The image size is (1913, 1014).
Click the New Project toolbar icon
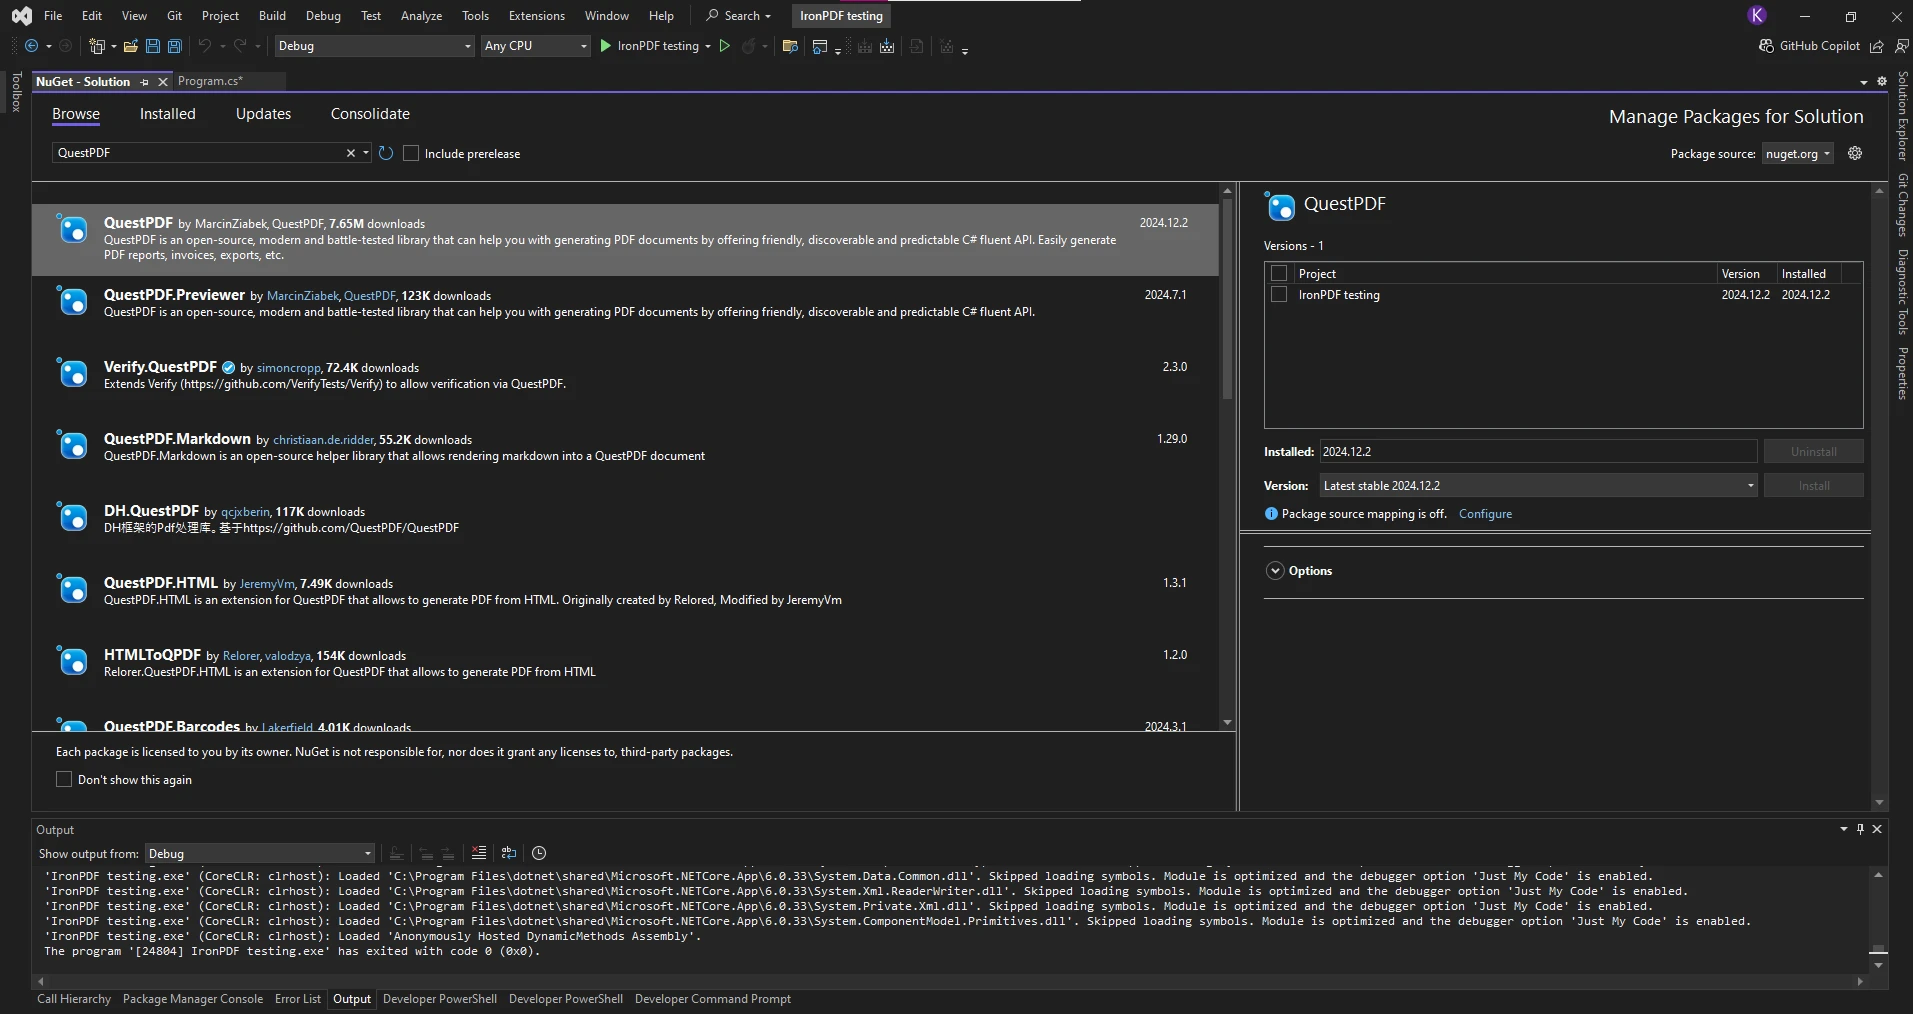pos(97,46)
